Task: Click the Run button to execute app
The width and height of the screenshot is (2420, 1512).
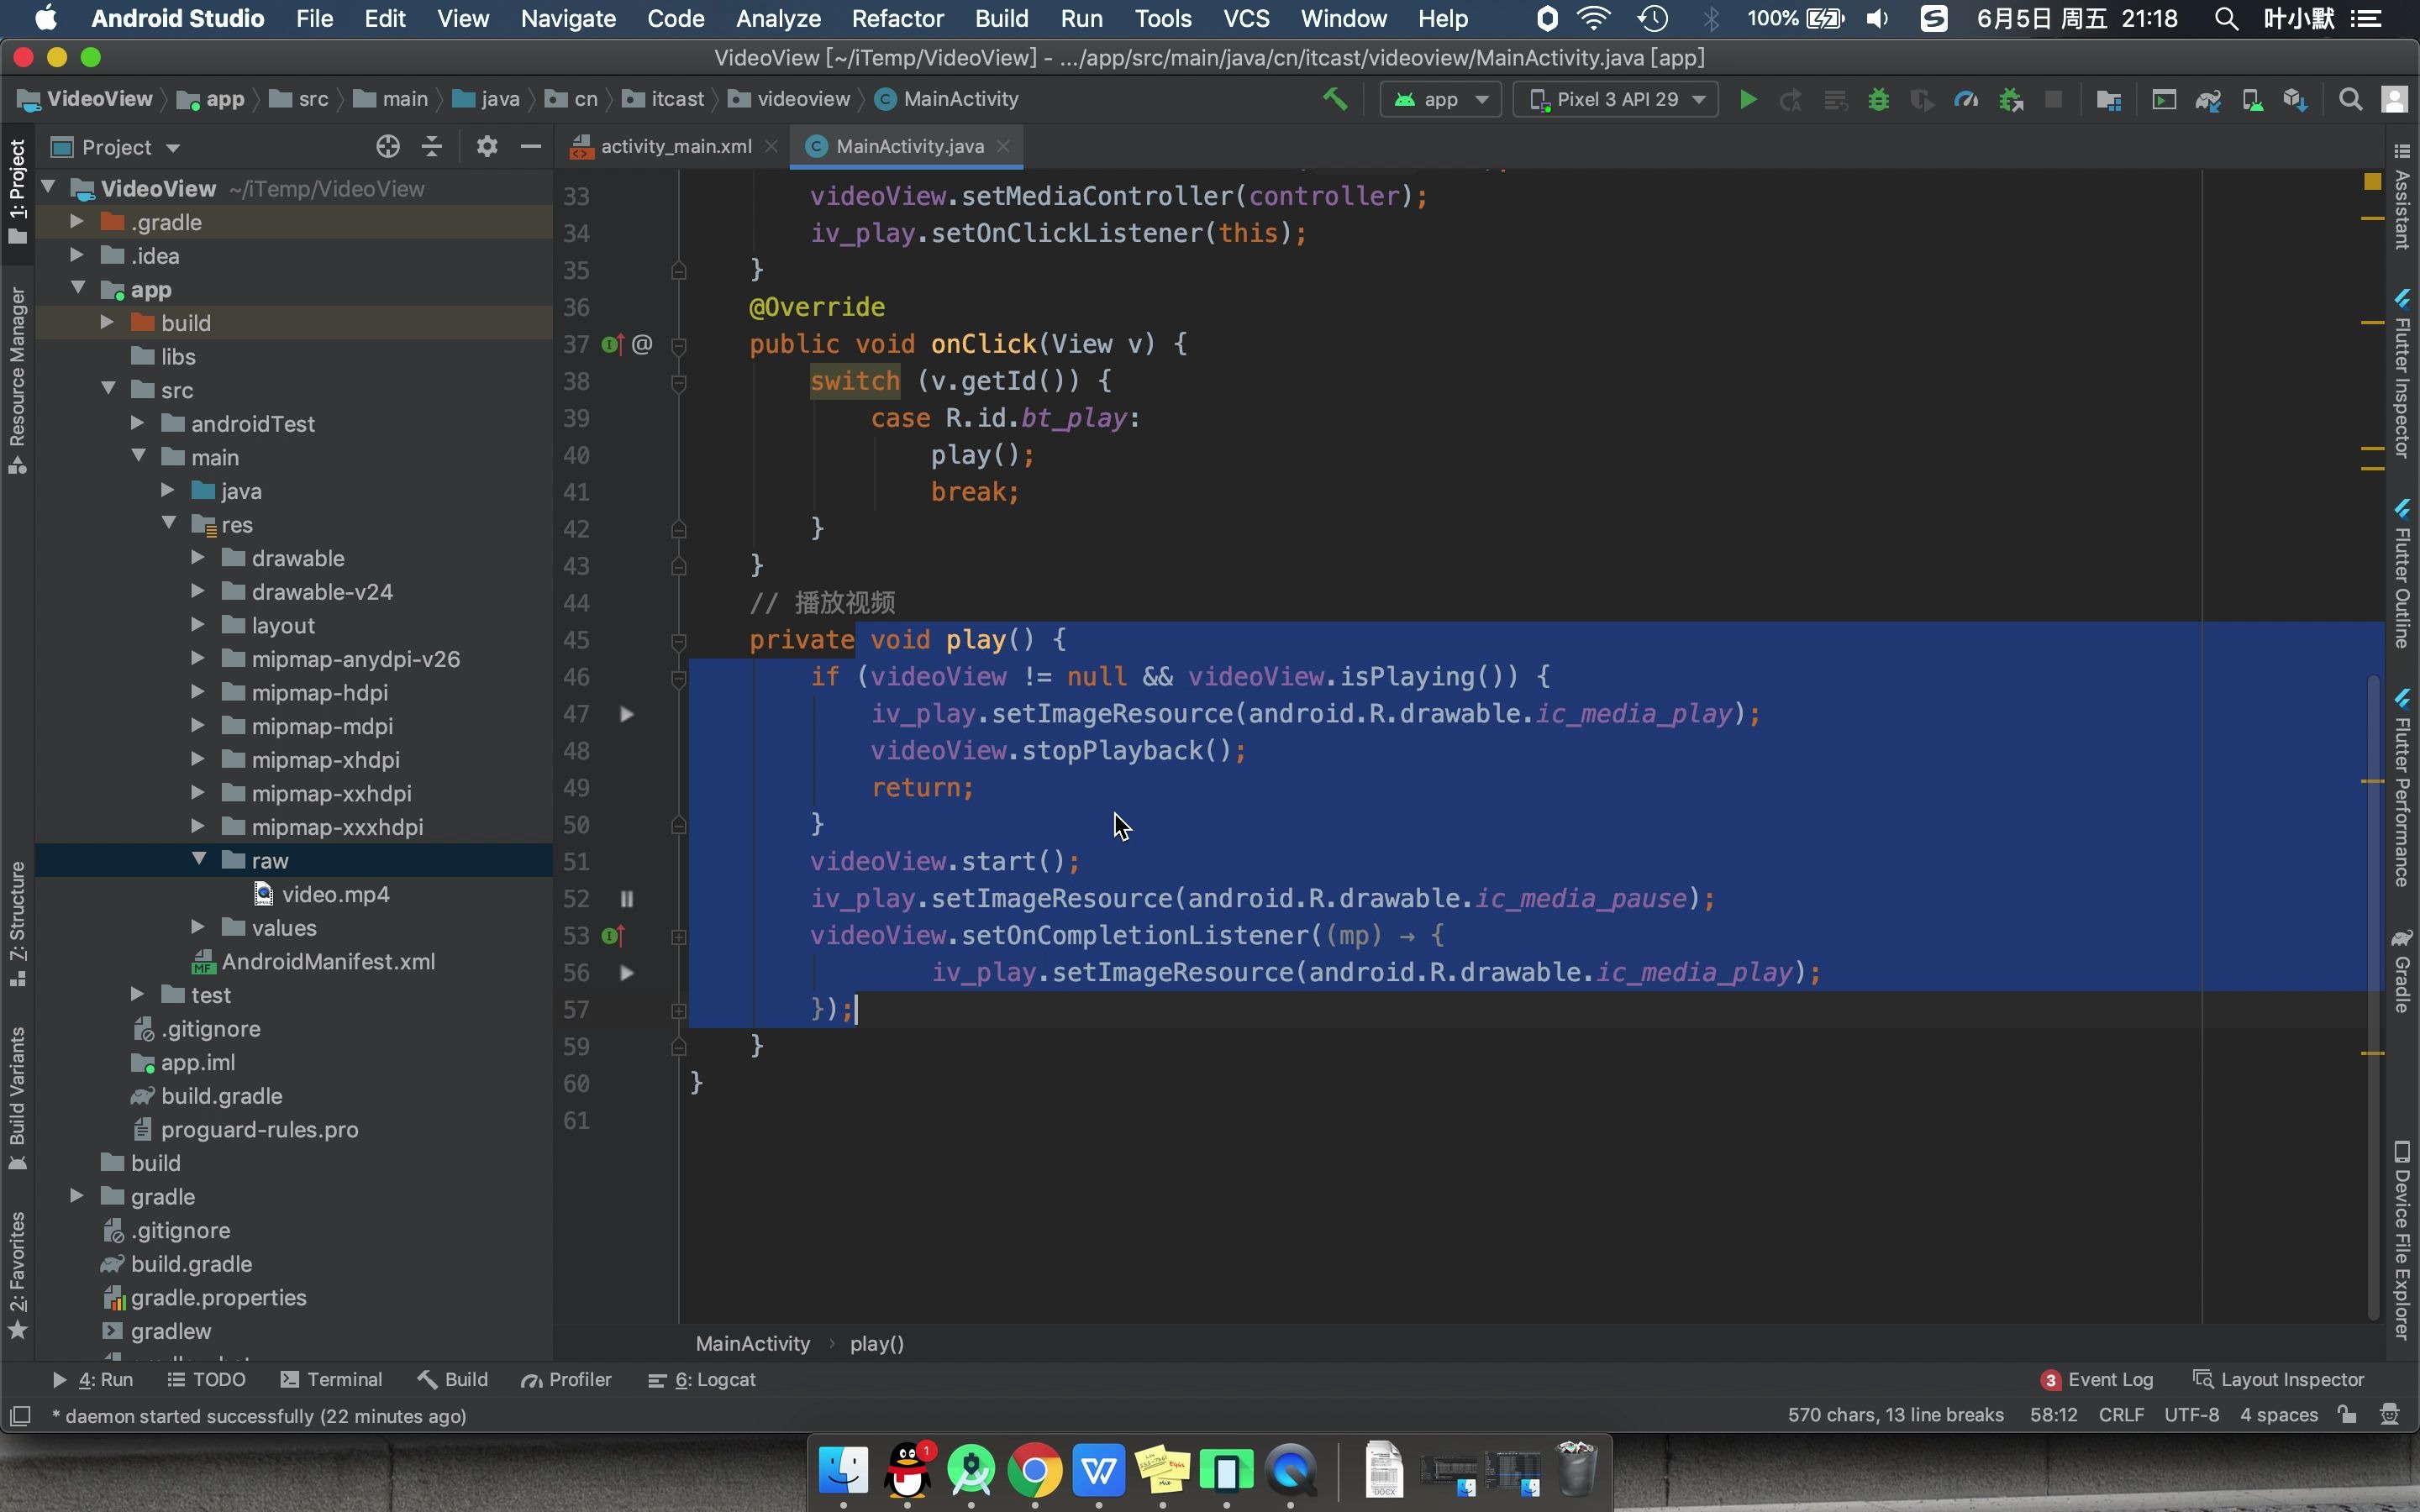Action: tap(1748, 97)
